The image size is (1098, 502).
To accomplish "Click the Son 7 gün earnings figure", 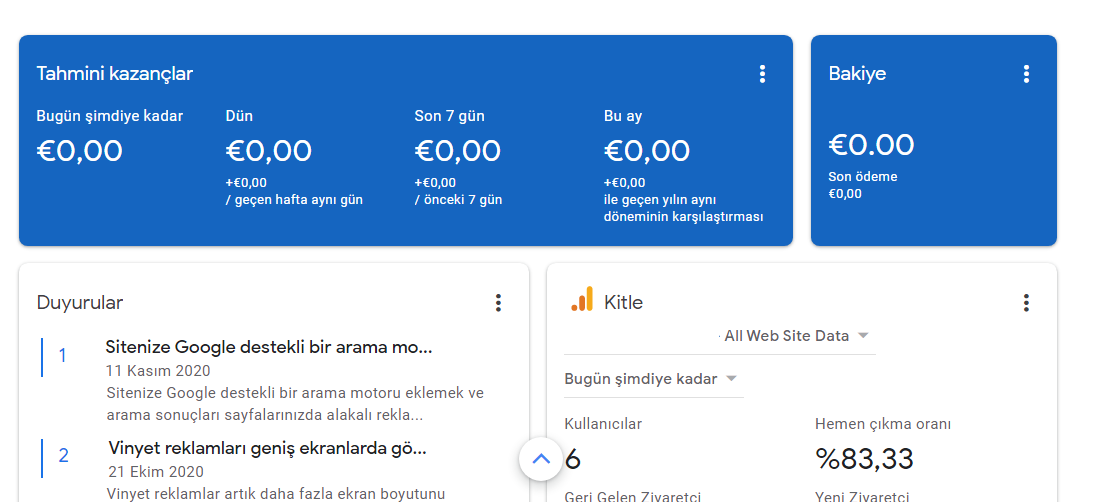I will click(457, 151).
